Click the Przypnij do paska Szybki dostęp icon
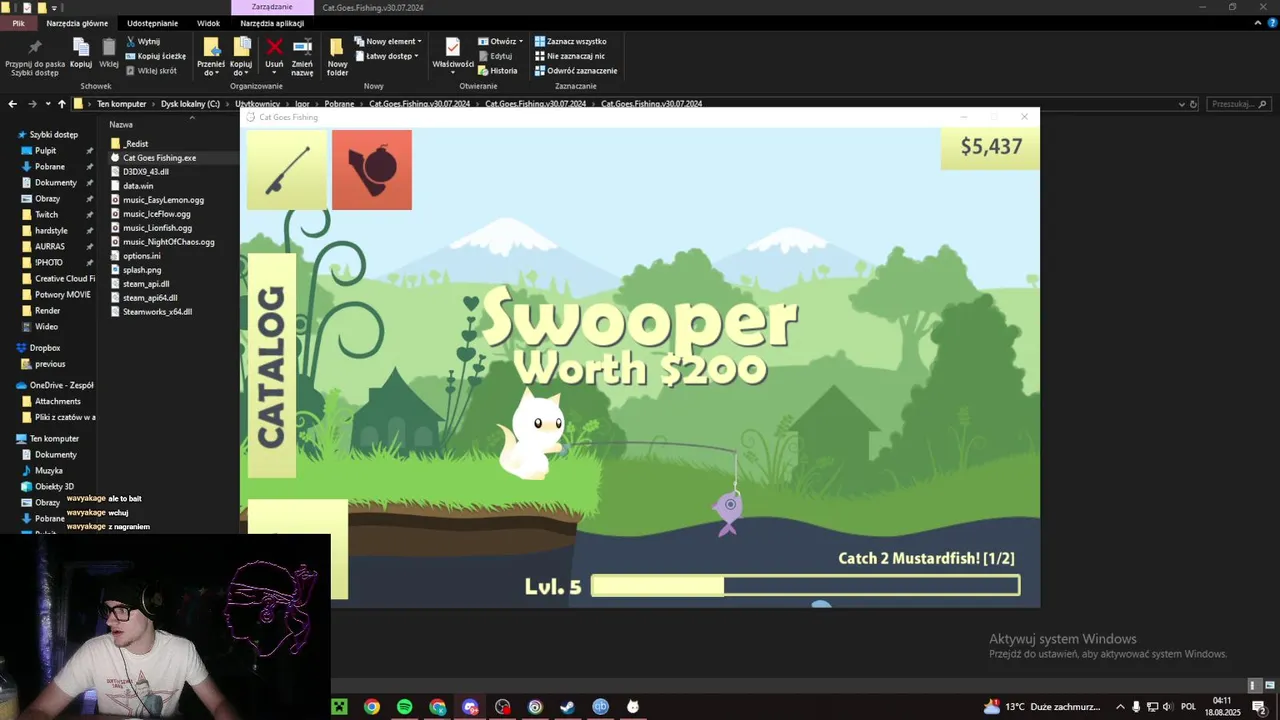 tap(35, 57)
